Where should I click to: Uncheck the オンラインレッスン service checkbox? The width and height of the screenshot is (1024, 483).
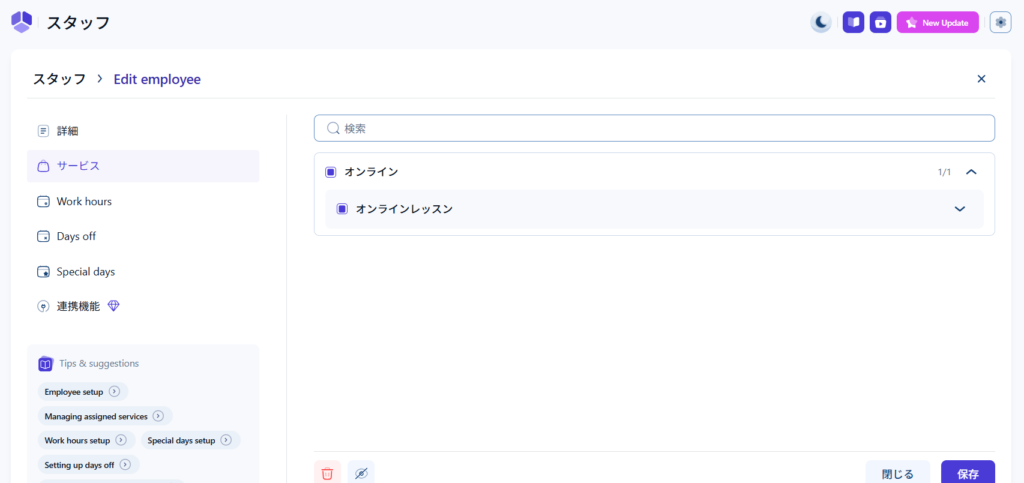pyautogui.click(x=342, y=209)
